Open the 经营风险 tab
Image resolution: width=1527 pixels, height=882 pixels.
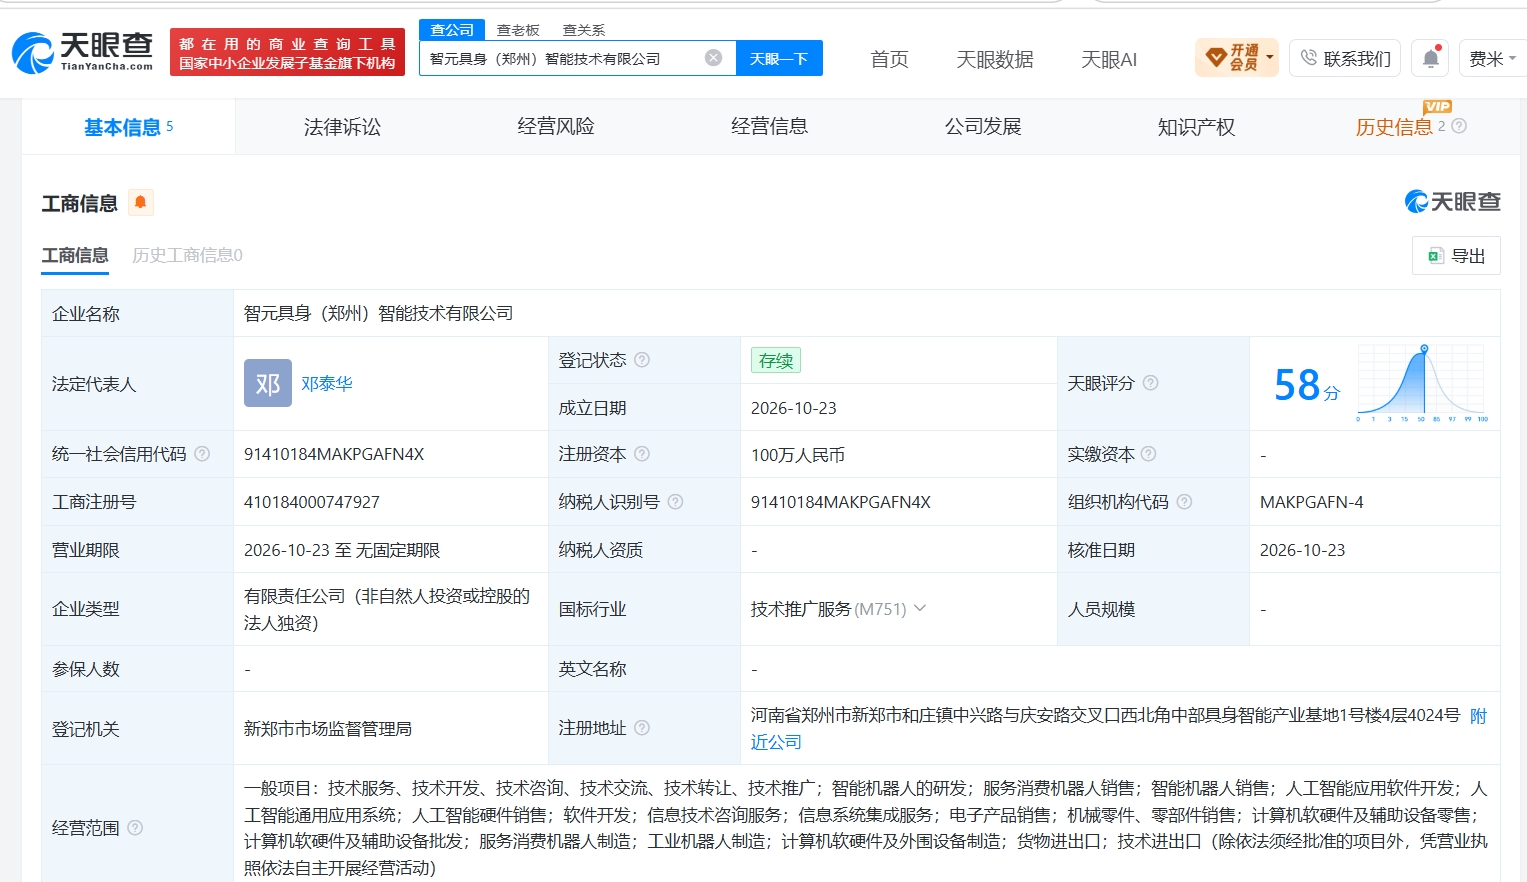coord(556,127)
